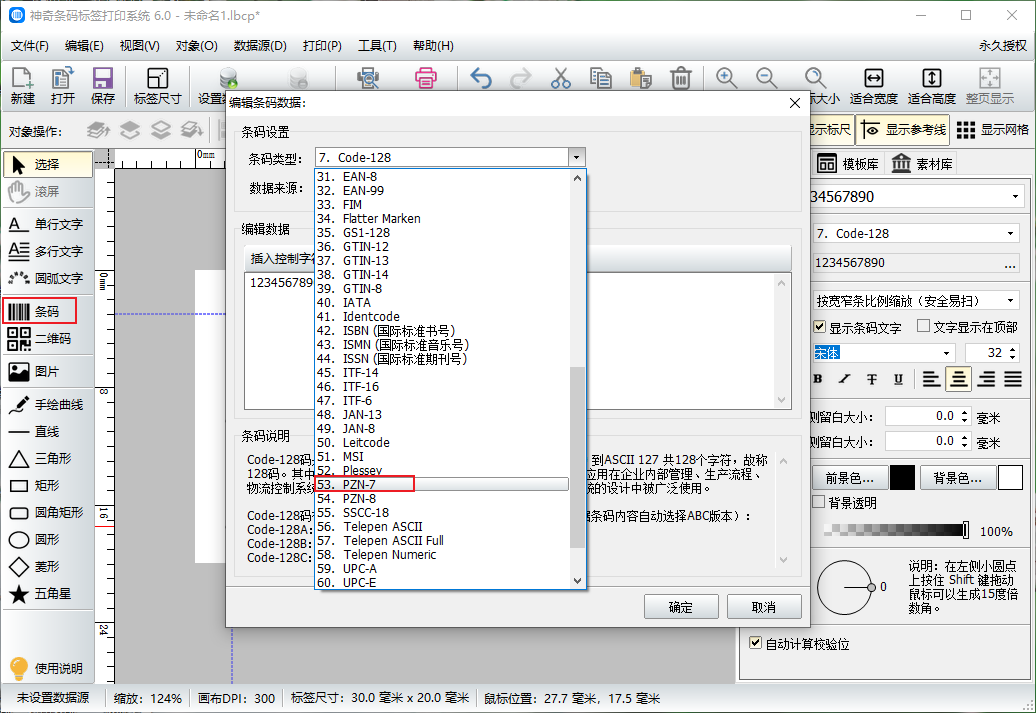The width and height of the screenshot is (1036, 713).
Task: Switch to the 素材库 tab
Action: click(922, 164)
